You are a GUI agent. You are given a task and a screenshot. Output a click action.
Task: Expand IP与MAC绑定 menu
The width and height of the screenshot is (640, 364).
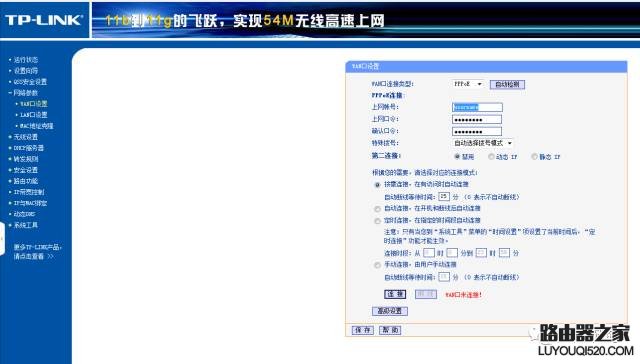click(30, 203)
